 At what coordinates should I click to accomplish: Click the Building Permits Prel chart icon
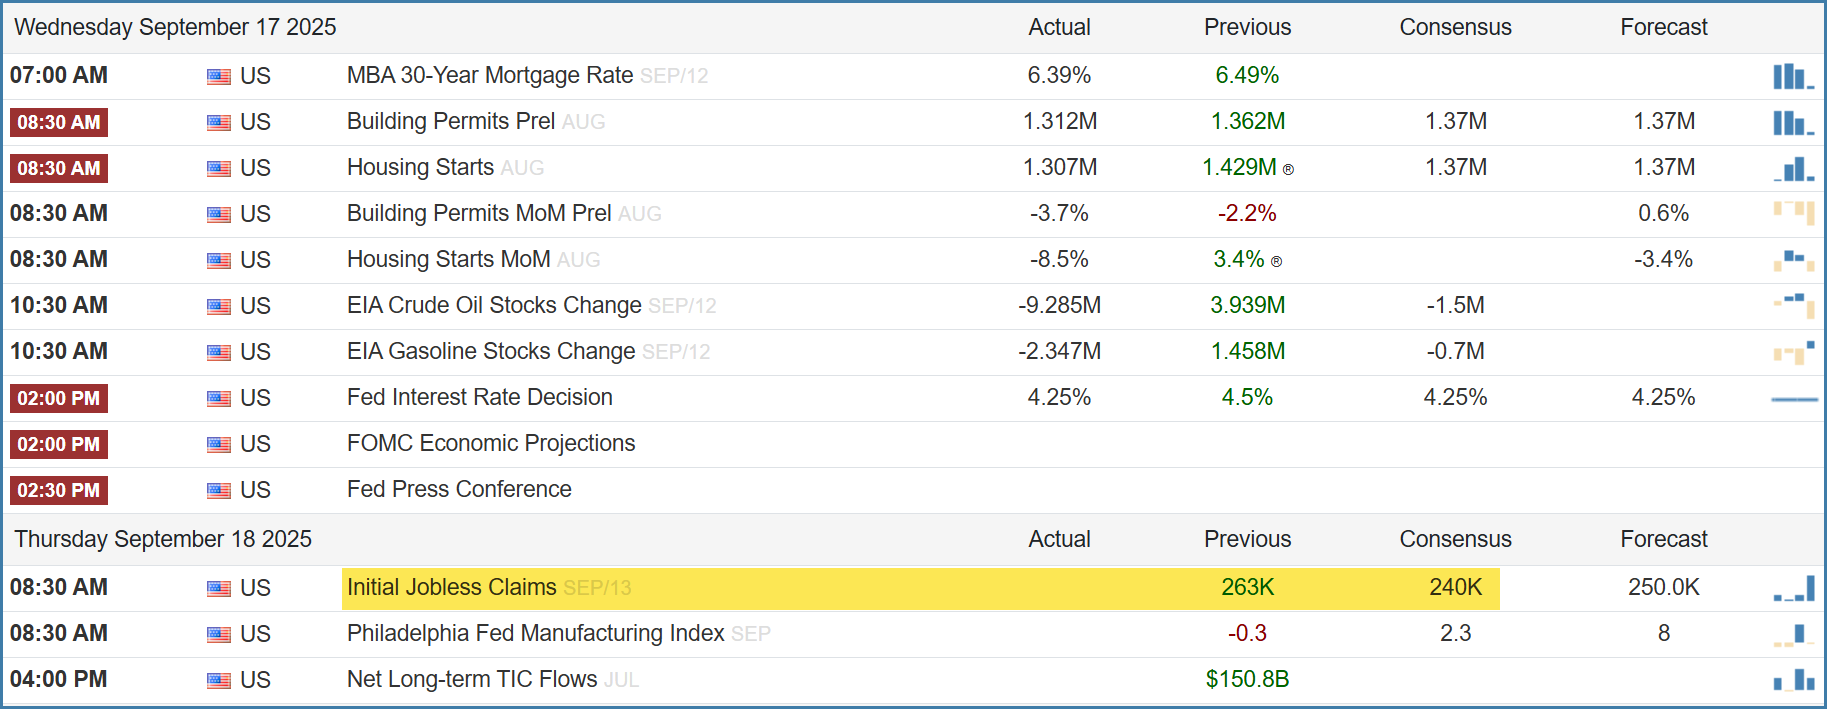point(1793,122)
